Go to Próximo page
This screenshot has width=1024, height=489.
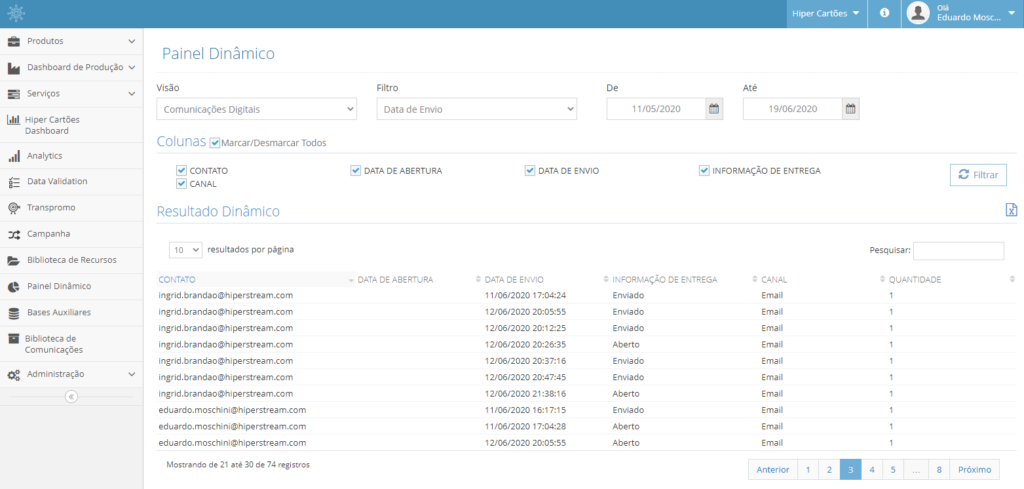pyautogui.click(x=974, y=469)
